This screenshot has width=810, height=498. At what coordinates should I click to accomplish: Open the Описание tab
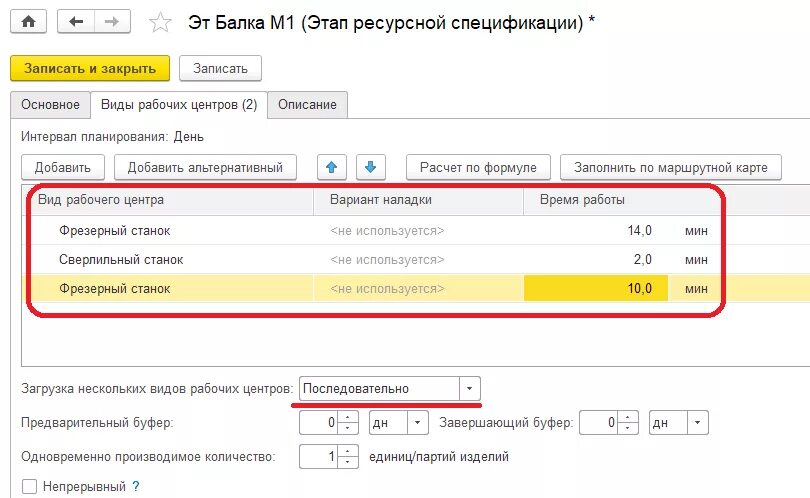307,105
